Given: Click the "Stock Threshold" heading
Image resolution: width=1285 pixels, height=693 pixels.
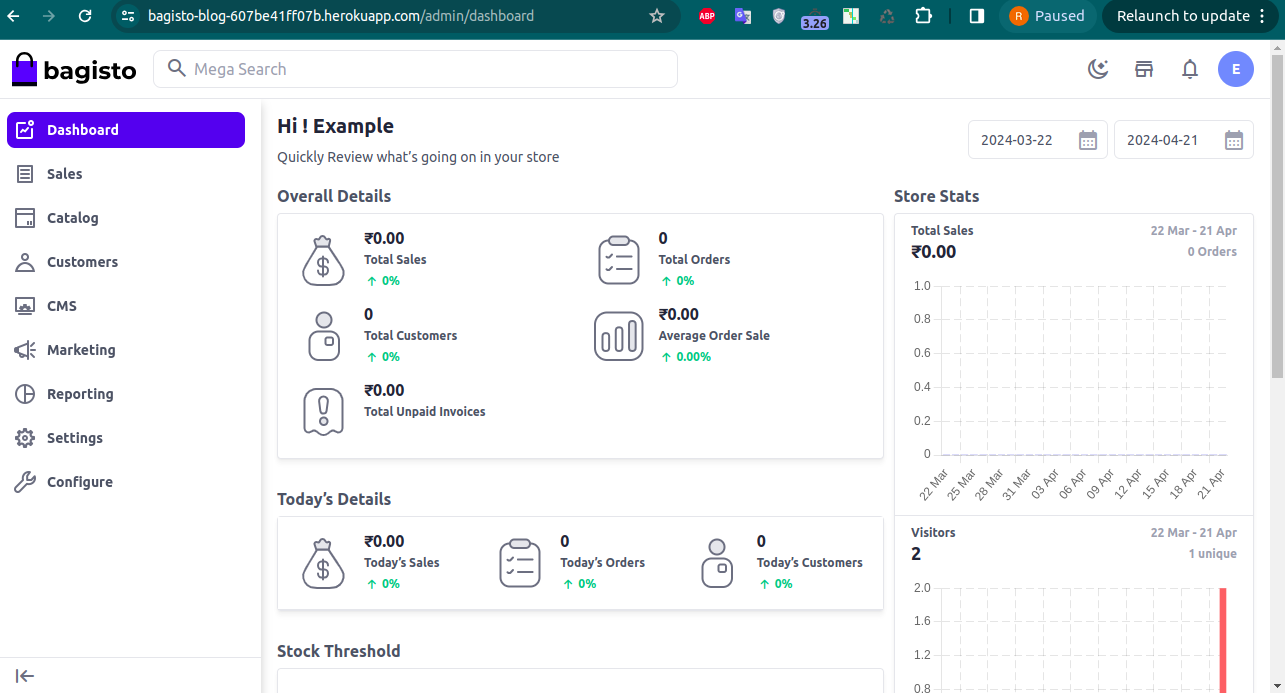Looking at the screenshot, I should (338, 651).
